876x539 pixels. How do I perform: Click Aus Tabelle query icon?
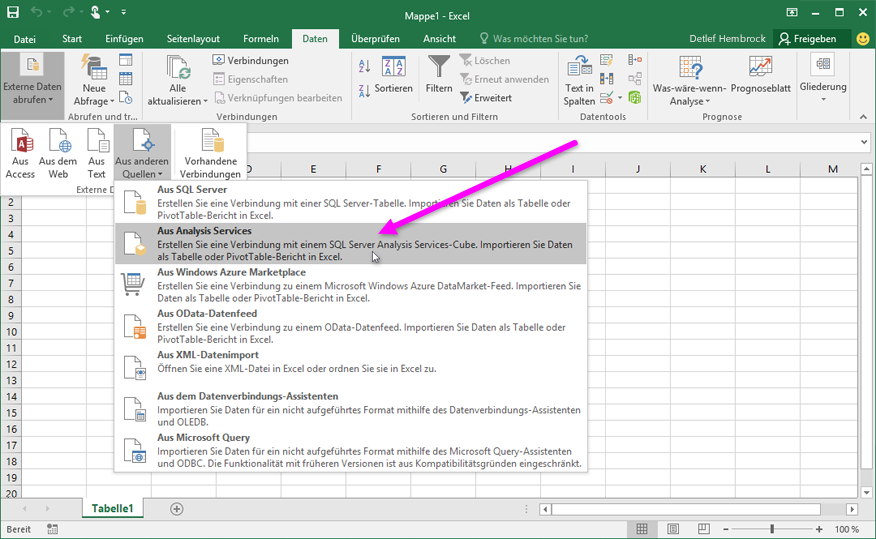coord(126,79)
